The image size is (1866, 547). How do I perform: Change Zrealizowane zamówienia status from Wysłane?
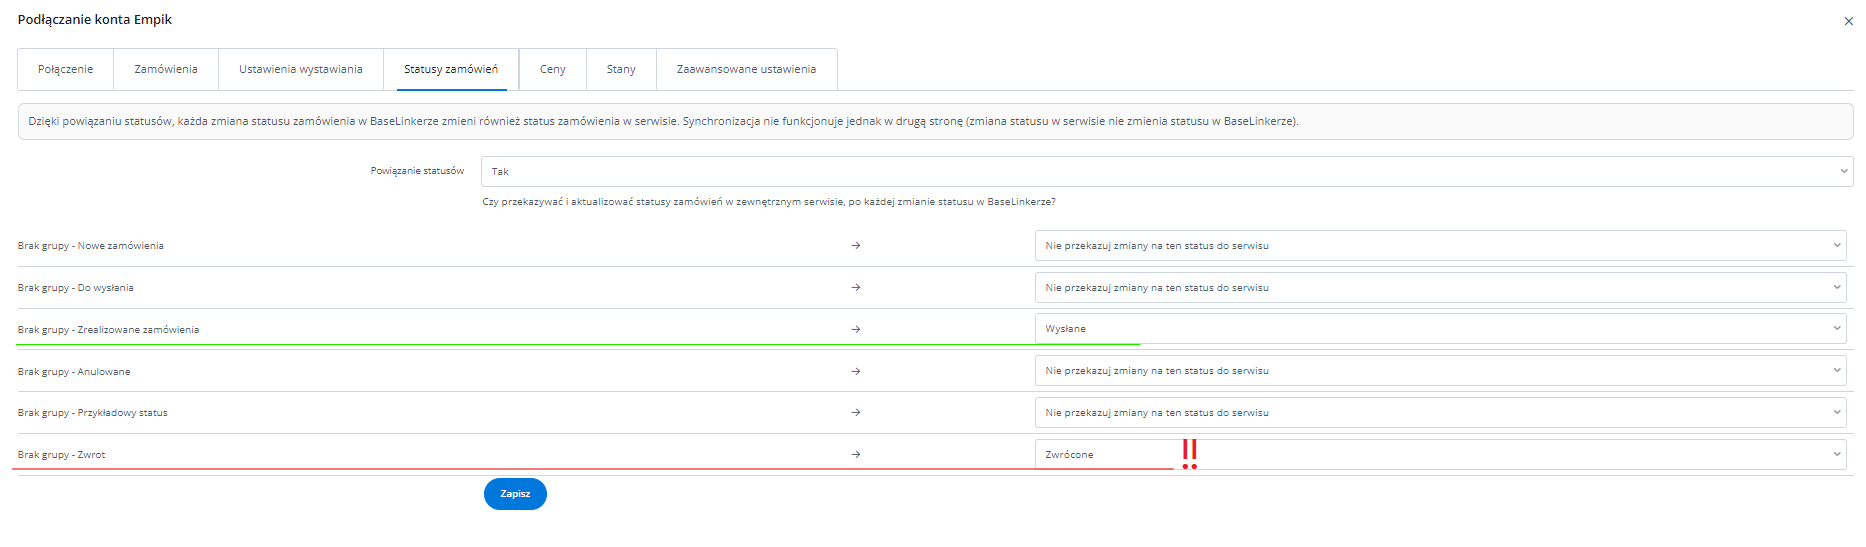pos(1440,329)
